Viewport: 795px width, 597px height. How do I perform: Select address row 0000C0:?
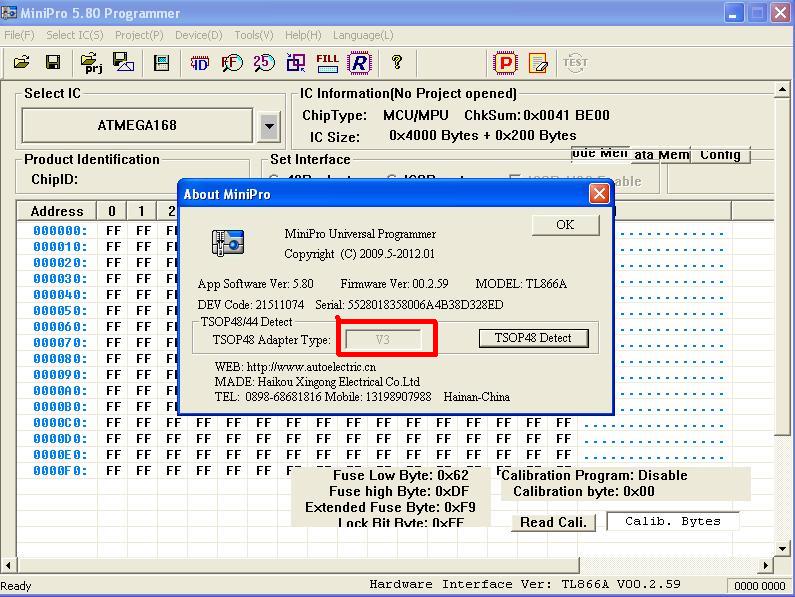coord(60,423)
